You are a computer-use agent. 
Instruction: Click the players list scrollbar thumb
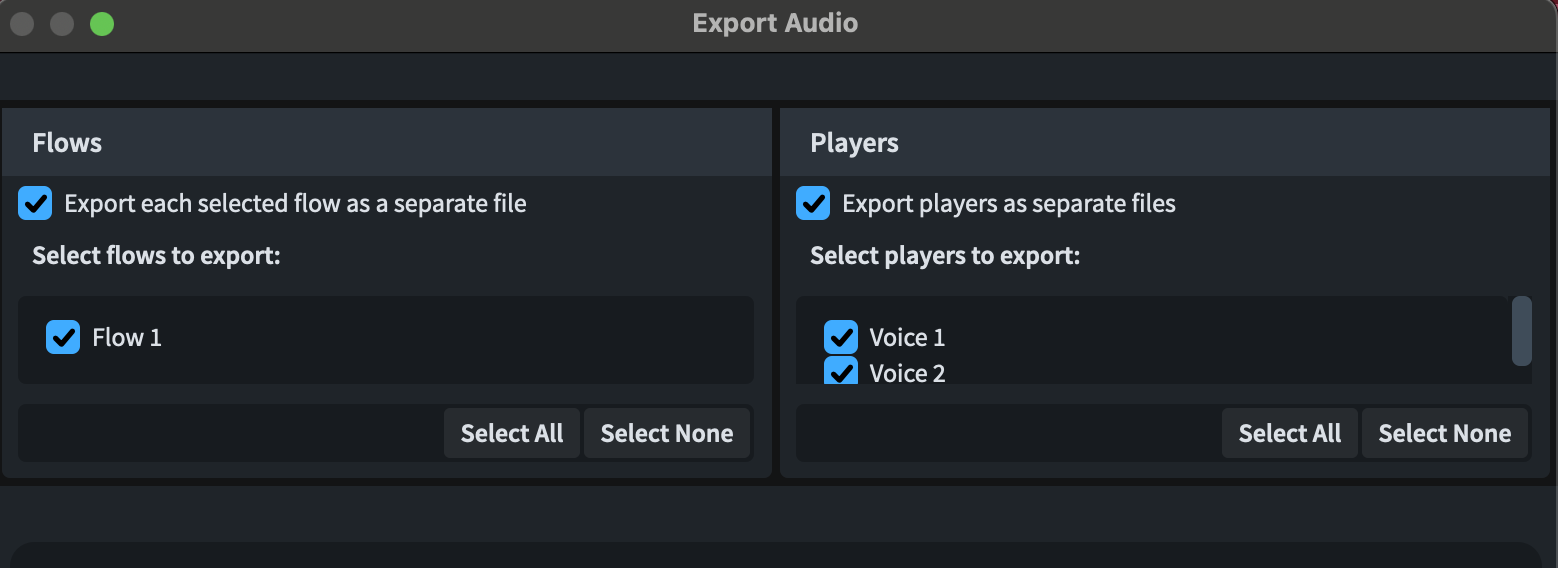(1521, 331)
